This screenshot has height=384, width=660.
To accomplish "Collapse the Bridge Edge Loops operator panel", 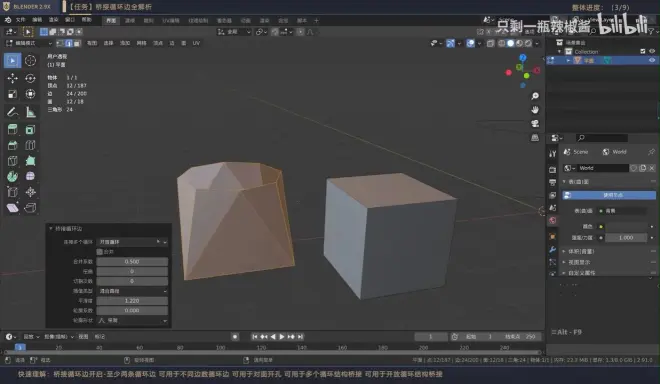I will 51,229.
